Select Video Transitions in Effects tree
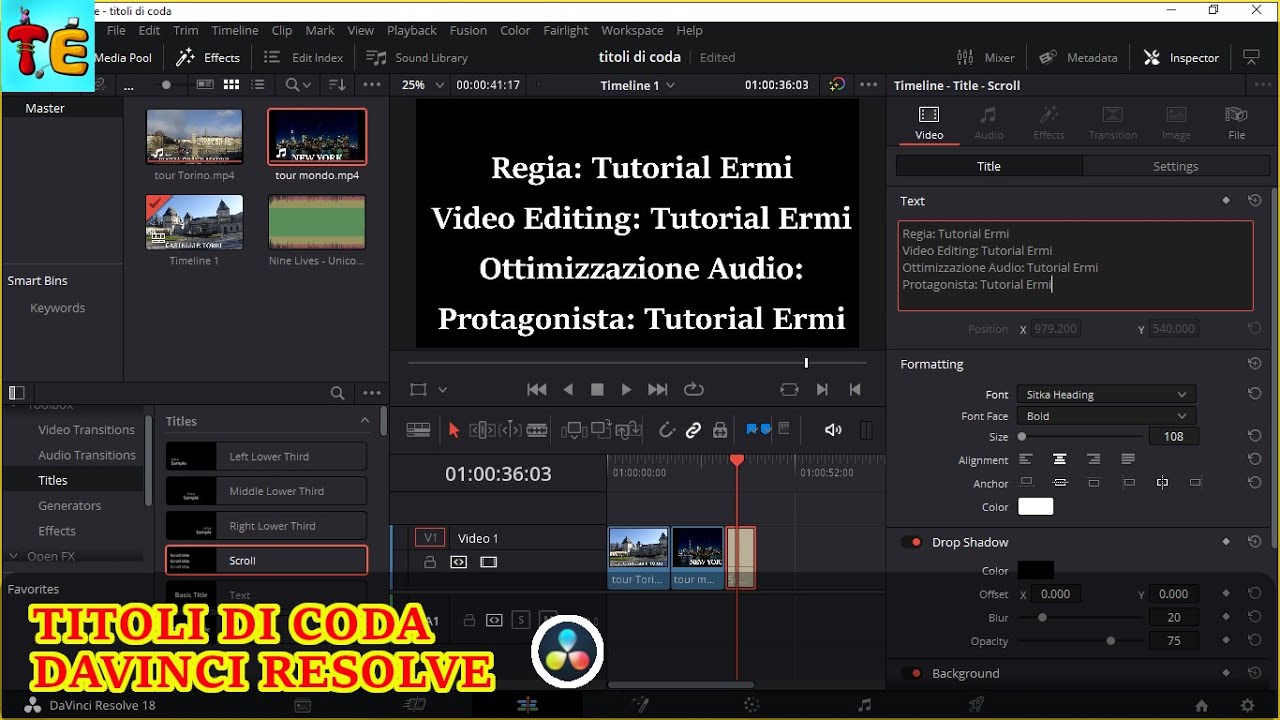This screenshot has height=720, width=1280. 86,429
